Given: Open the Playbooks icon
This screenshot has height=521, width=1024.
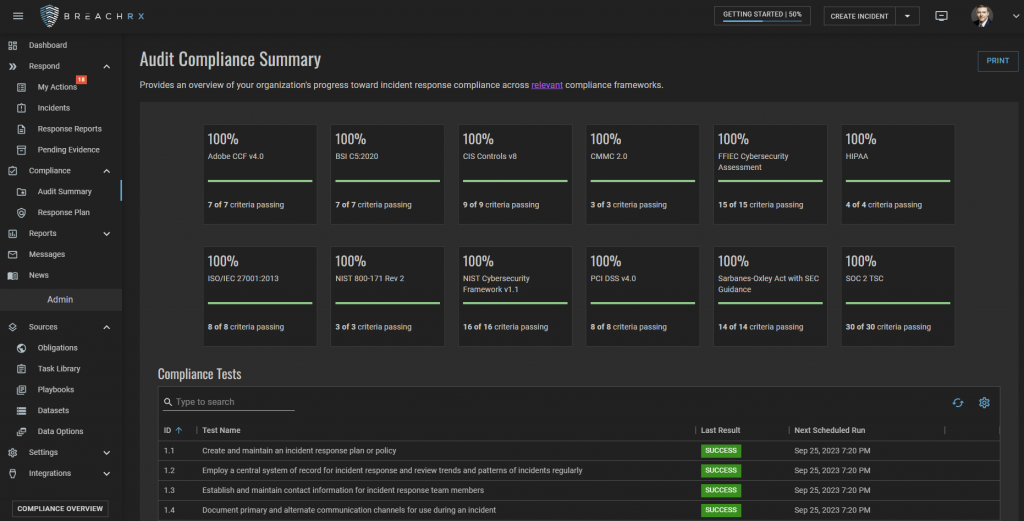Looking at the screenshot, I should [x=22, y=390].
